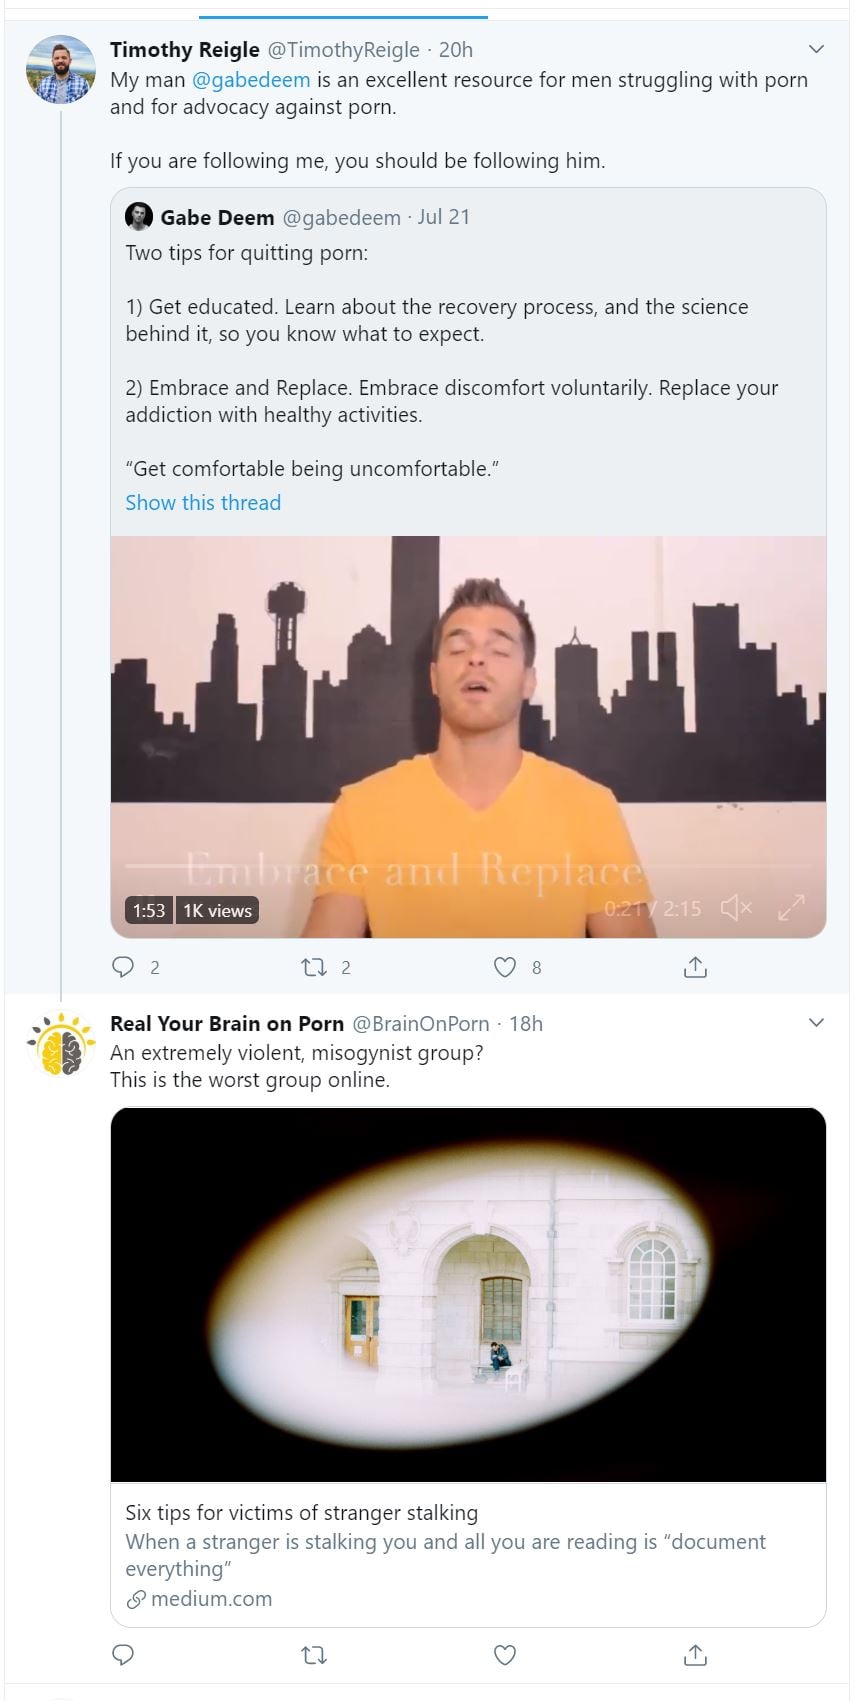Open Gabe Deem's quoted tweet profile name
867x1701 pixels.
point(217,217)
